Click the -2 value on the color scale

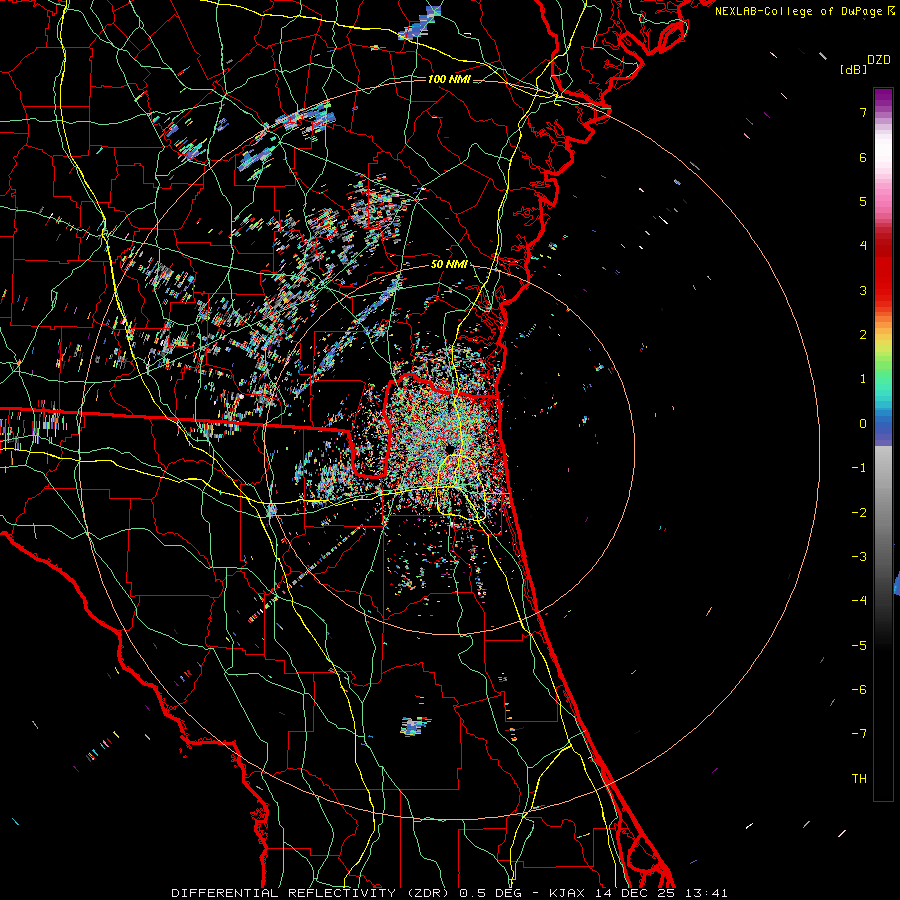(x=859, y=513)
